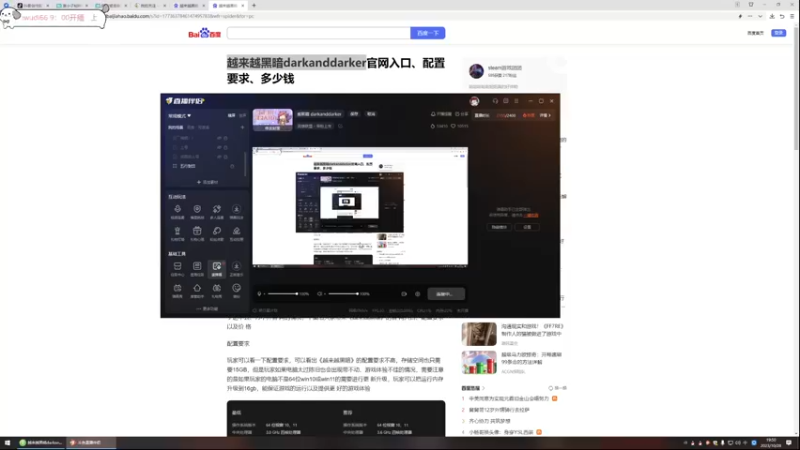Screen dimensions: 800x450
Task: Open 常规模式 mode dropdown
Action: tap(180, 116)
